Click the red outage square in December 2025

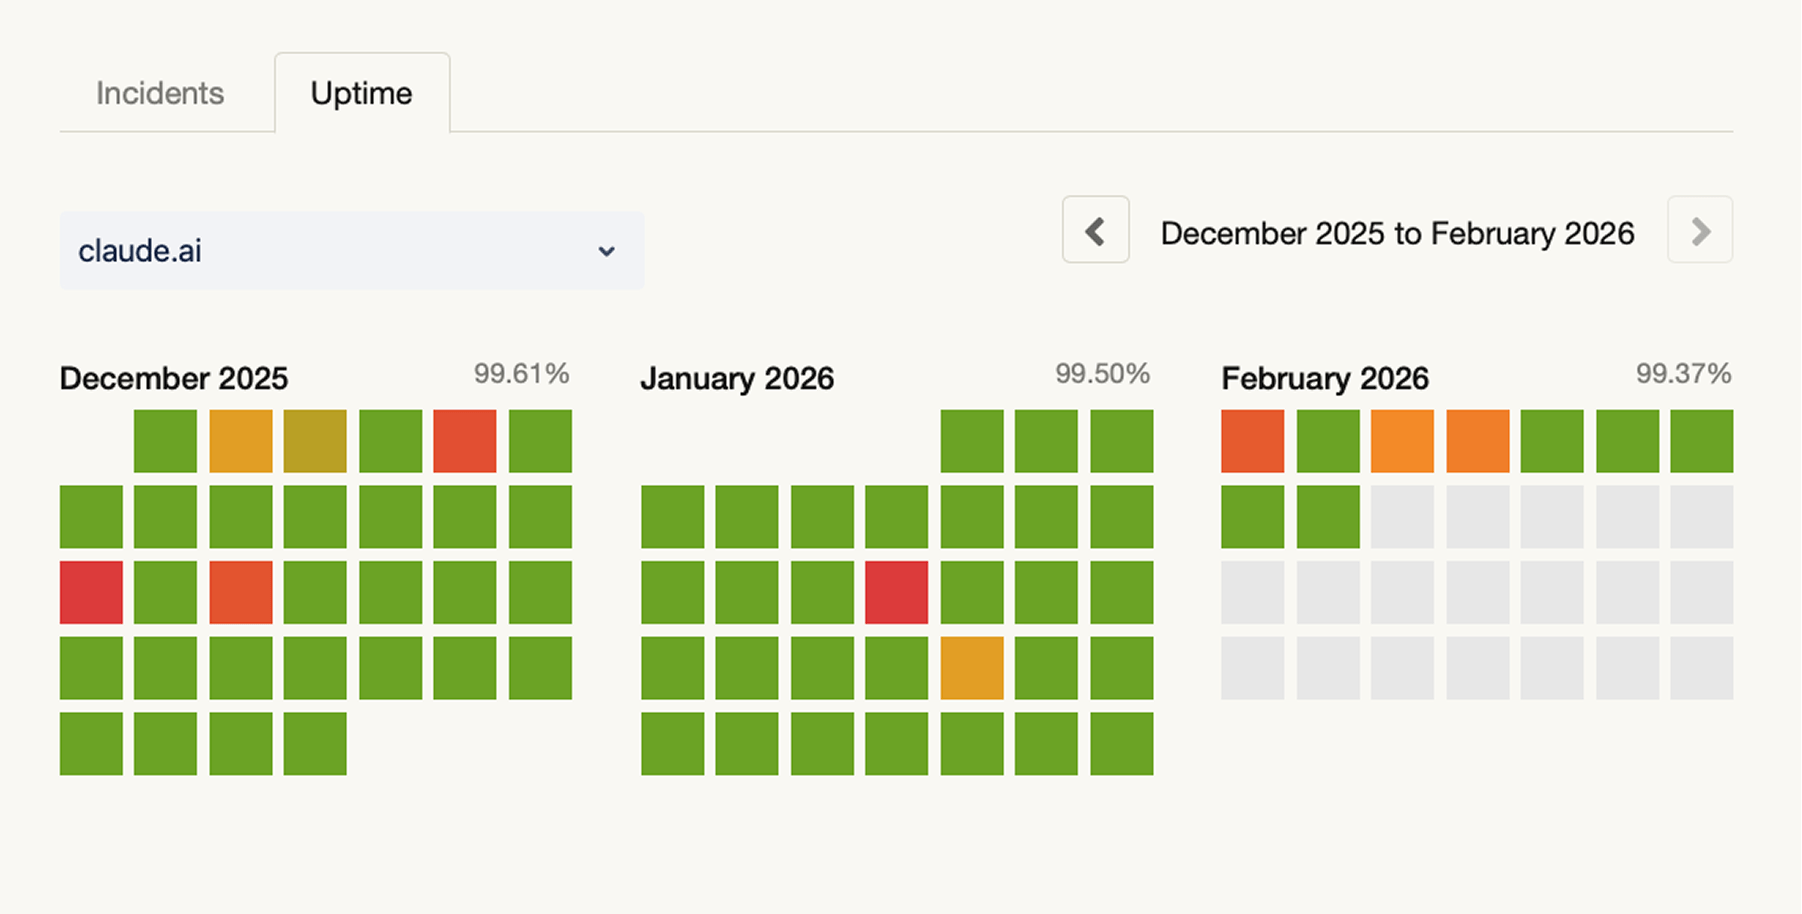(91, 592)
